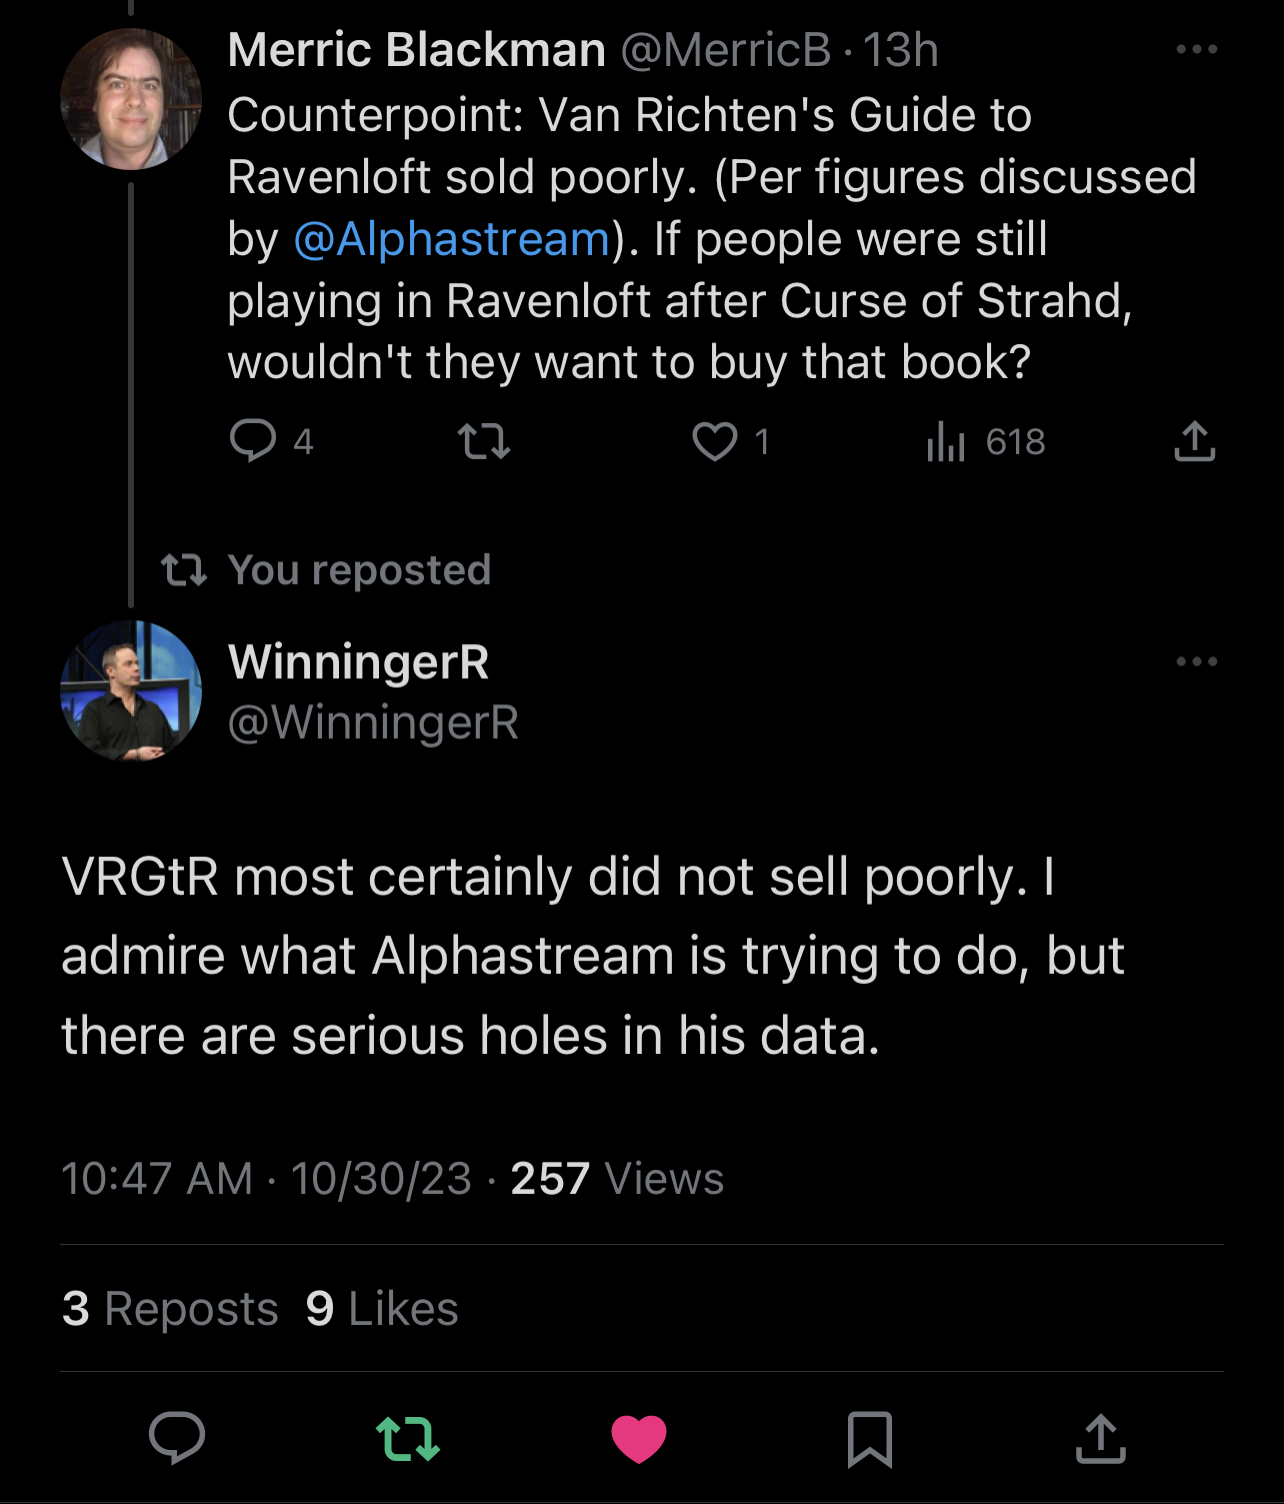Open Merric Blackman's profile picture
The height and width of the screenshot is (1504, 1284).
[131, 99]
